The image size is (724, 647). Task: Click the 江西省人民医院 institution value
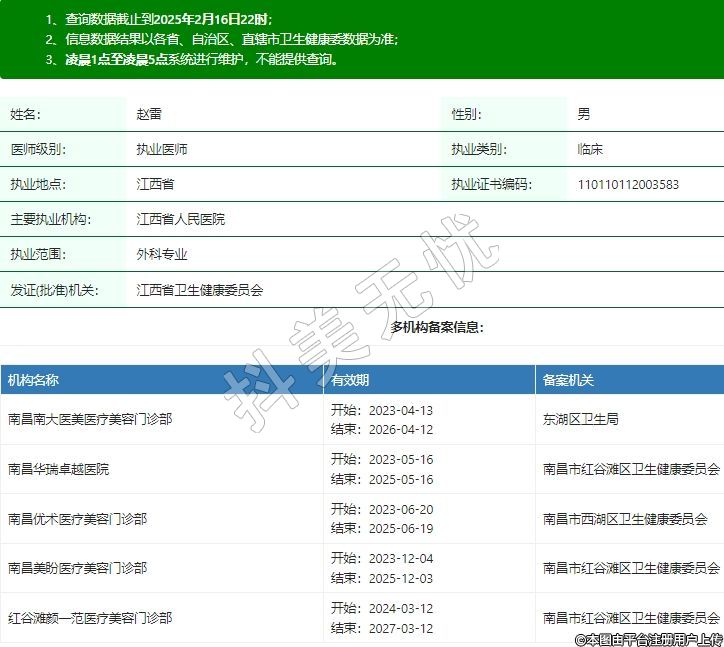181,219
